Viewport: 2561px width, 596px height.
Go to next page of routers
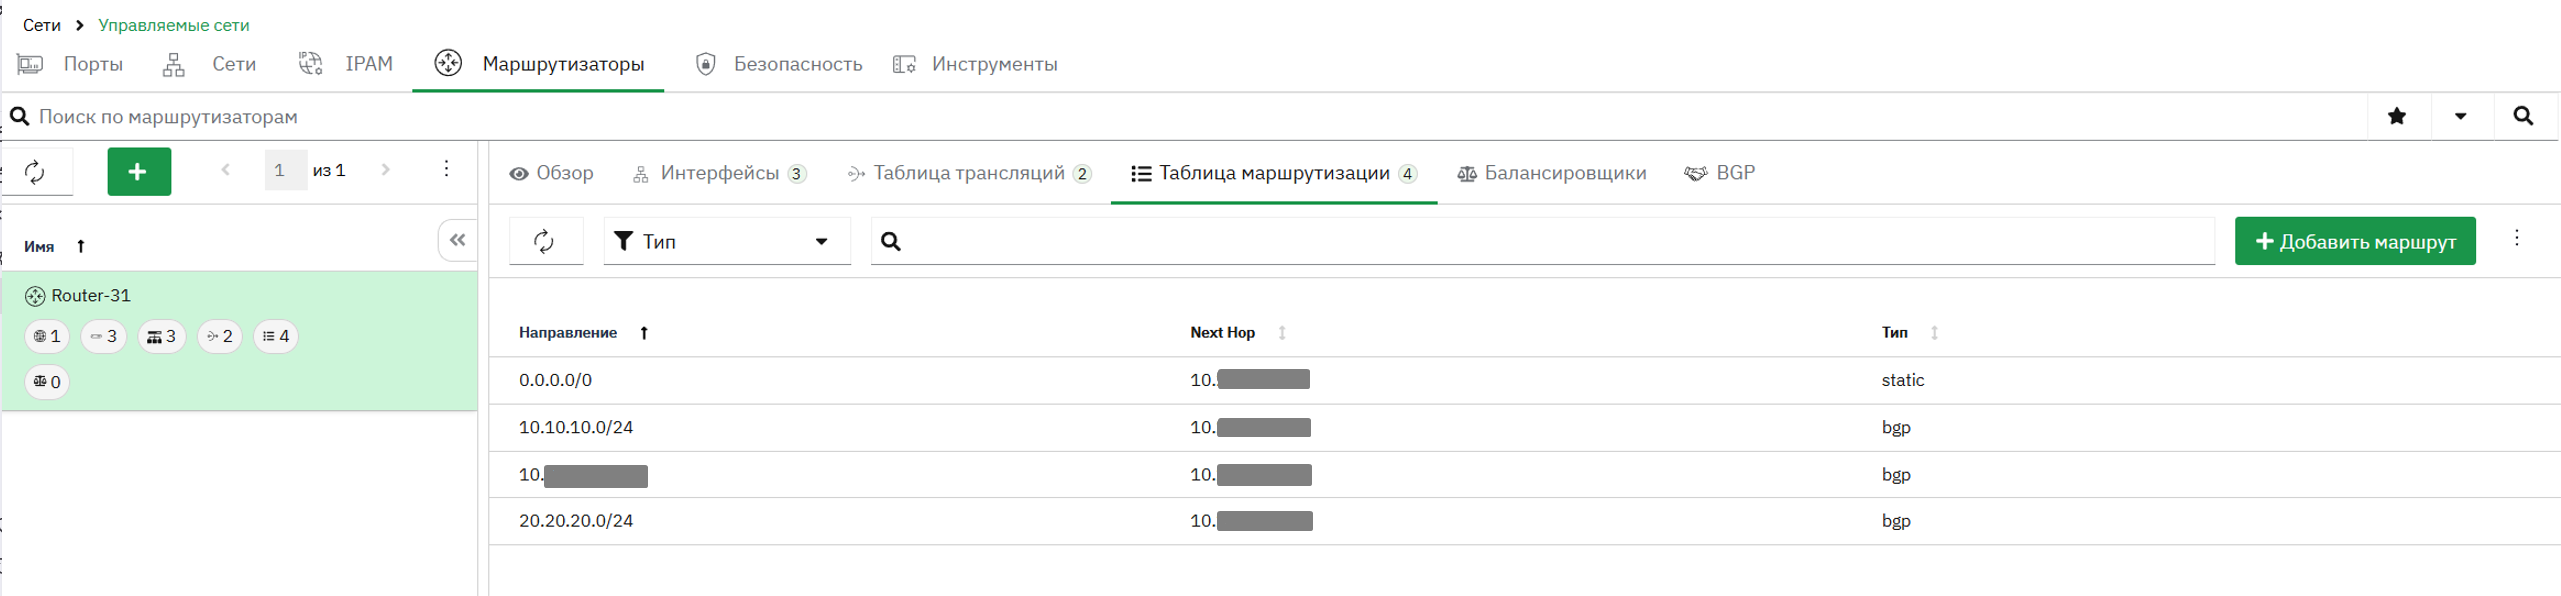coord(386,170)
